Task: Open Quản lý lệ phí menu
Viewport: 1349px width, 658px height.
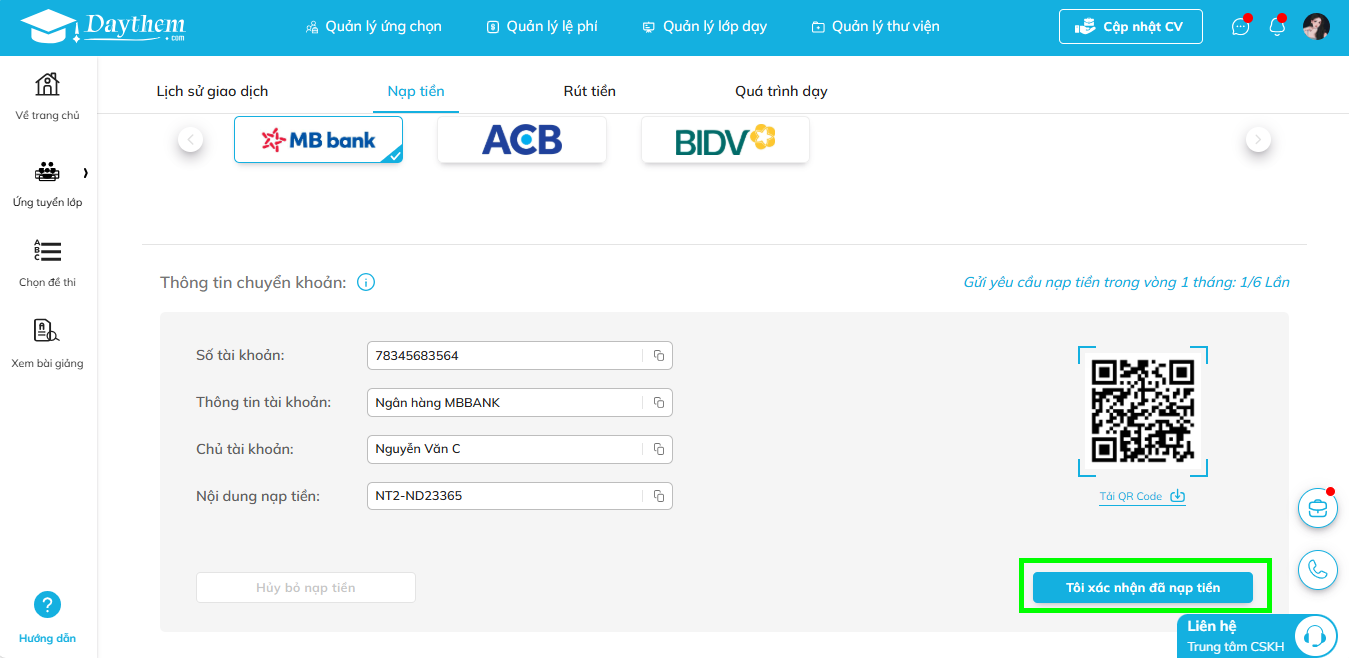Action: pos(541,27)
